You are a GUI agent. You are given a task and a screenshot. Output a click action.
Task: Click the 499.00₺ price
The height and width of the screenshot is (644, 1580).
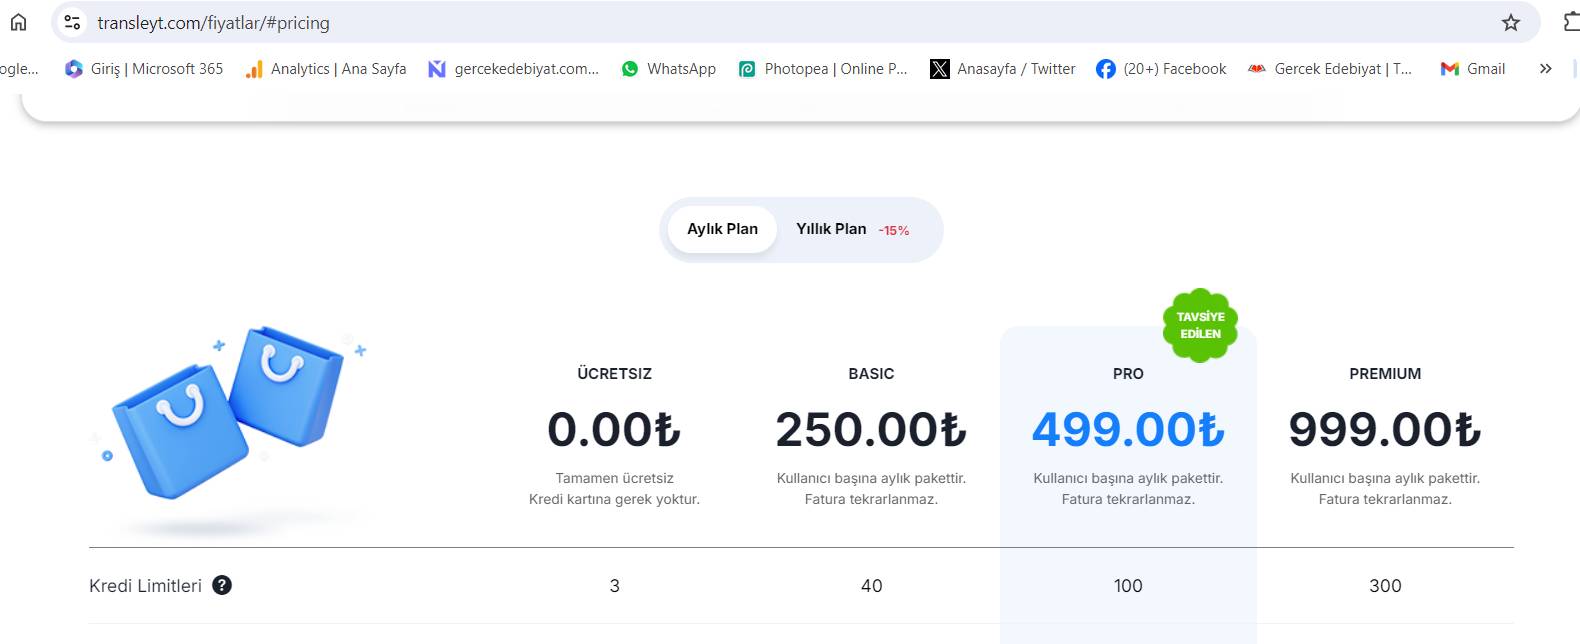[1128, 430]
